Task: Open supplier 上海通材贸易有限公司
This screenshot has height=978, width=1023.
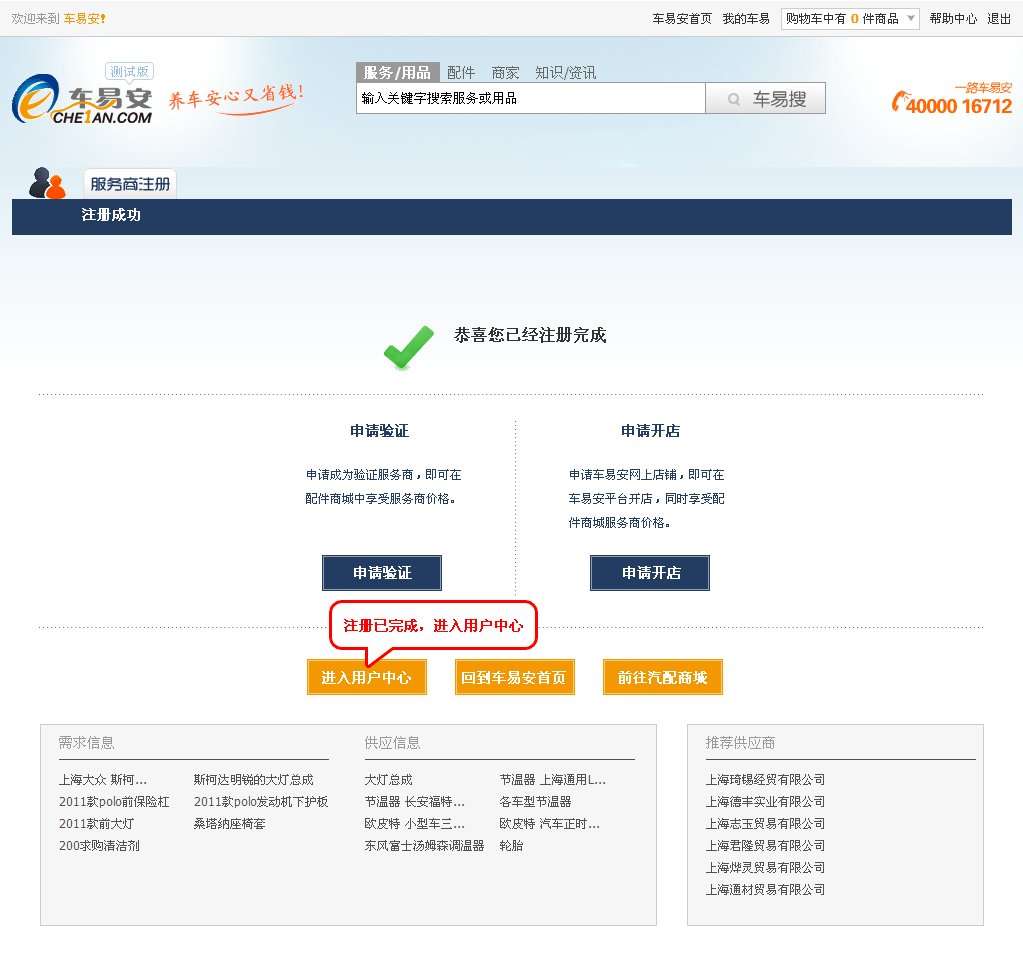Action: [765, 890]
